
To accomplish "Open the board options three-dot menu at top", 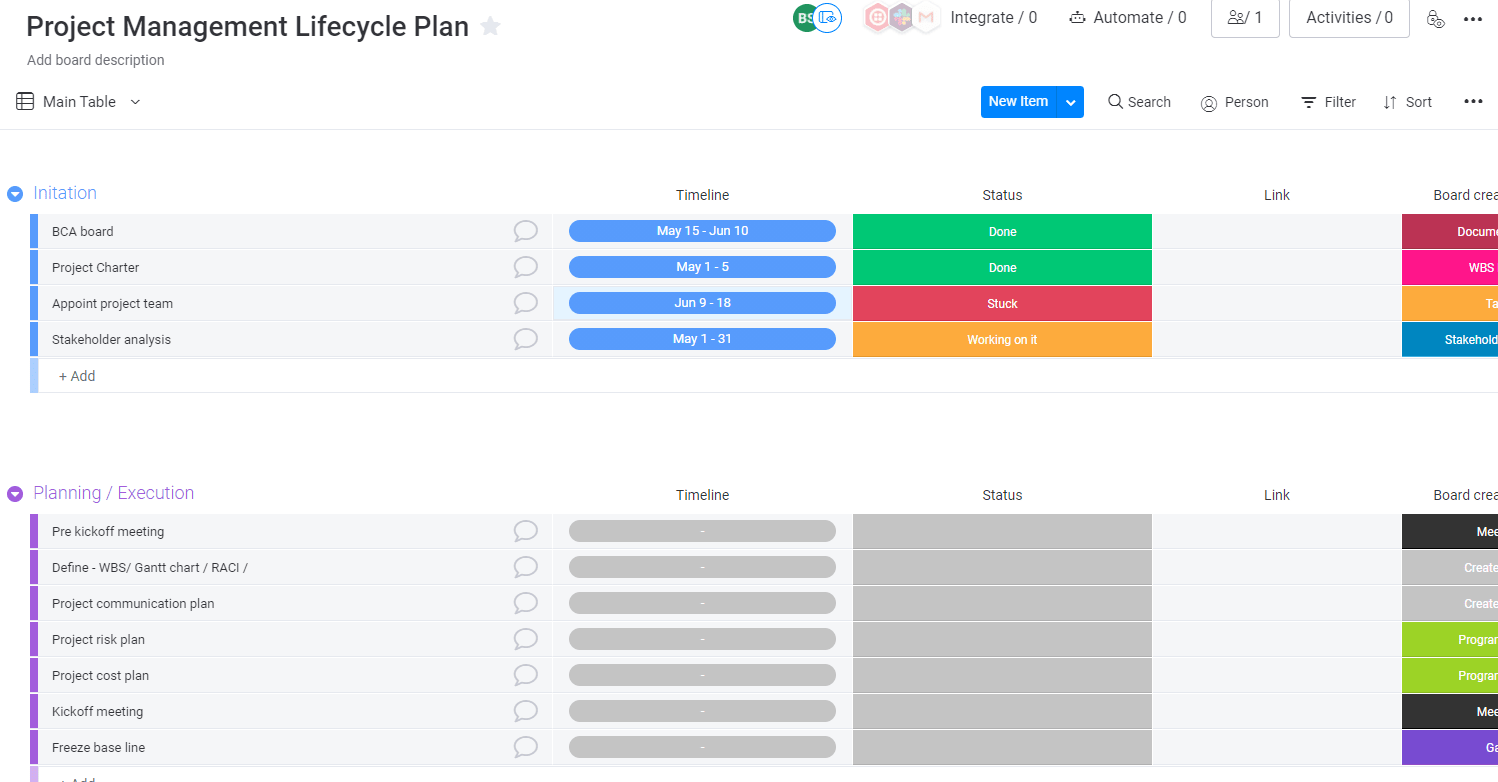I will 1473,19.
